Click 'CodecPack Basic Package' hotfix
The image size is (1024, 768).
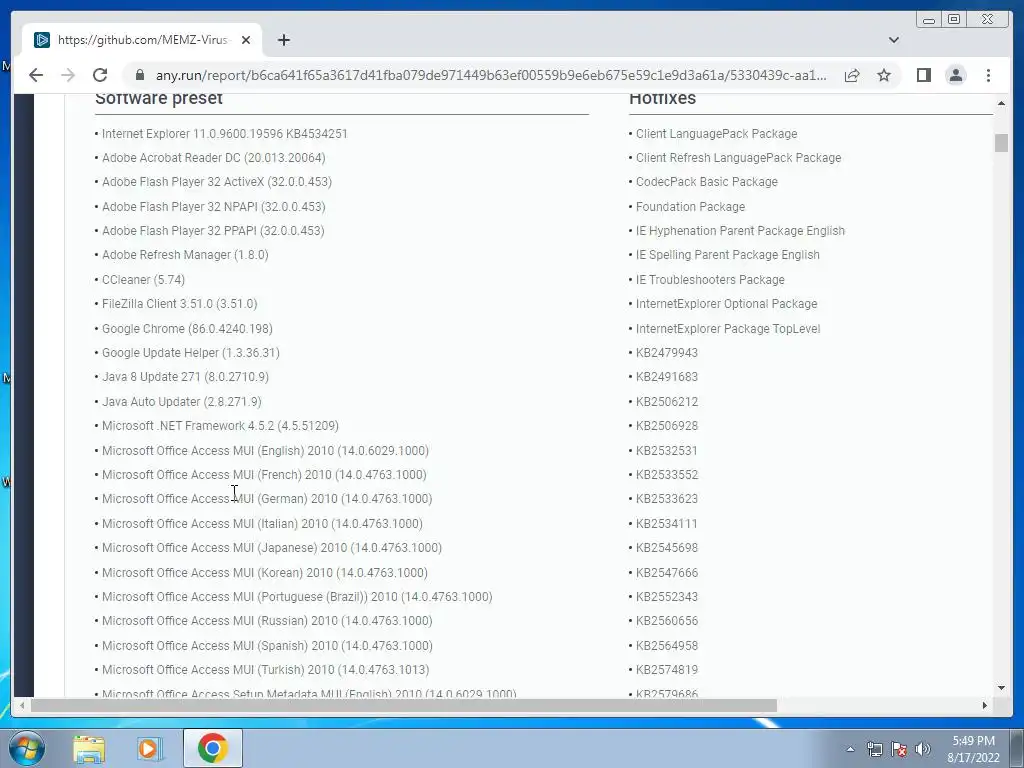[707, 182]
